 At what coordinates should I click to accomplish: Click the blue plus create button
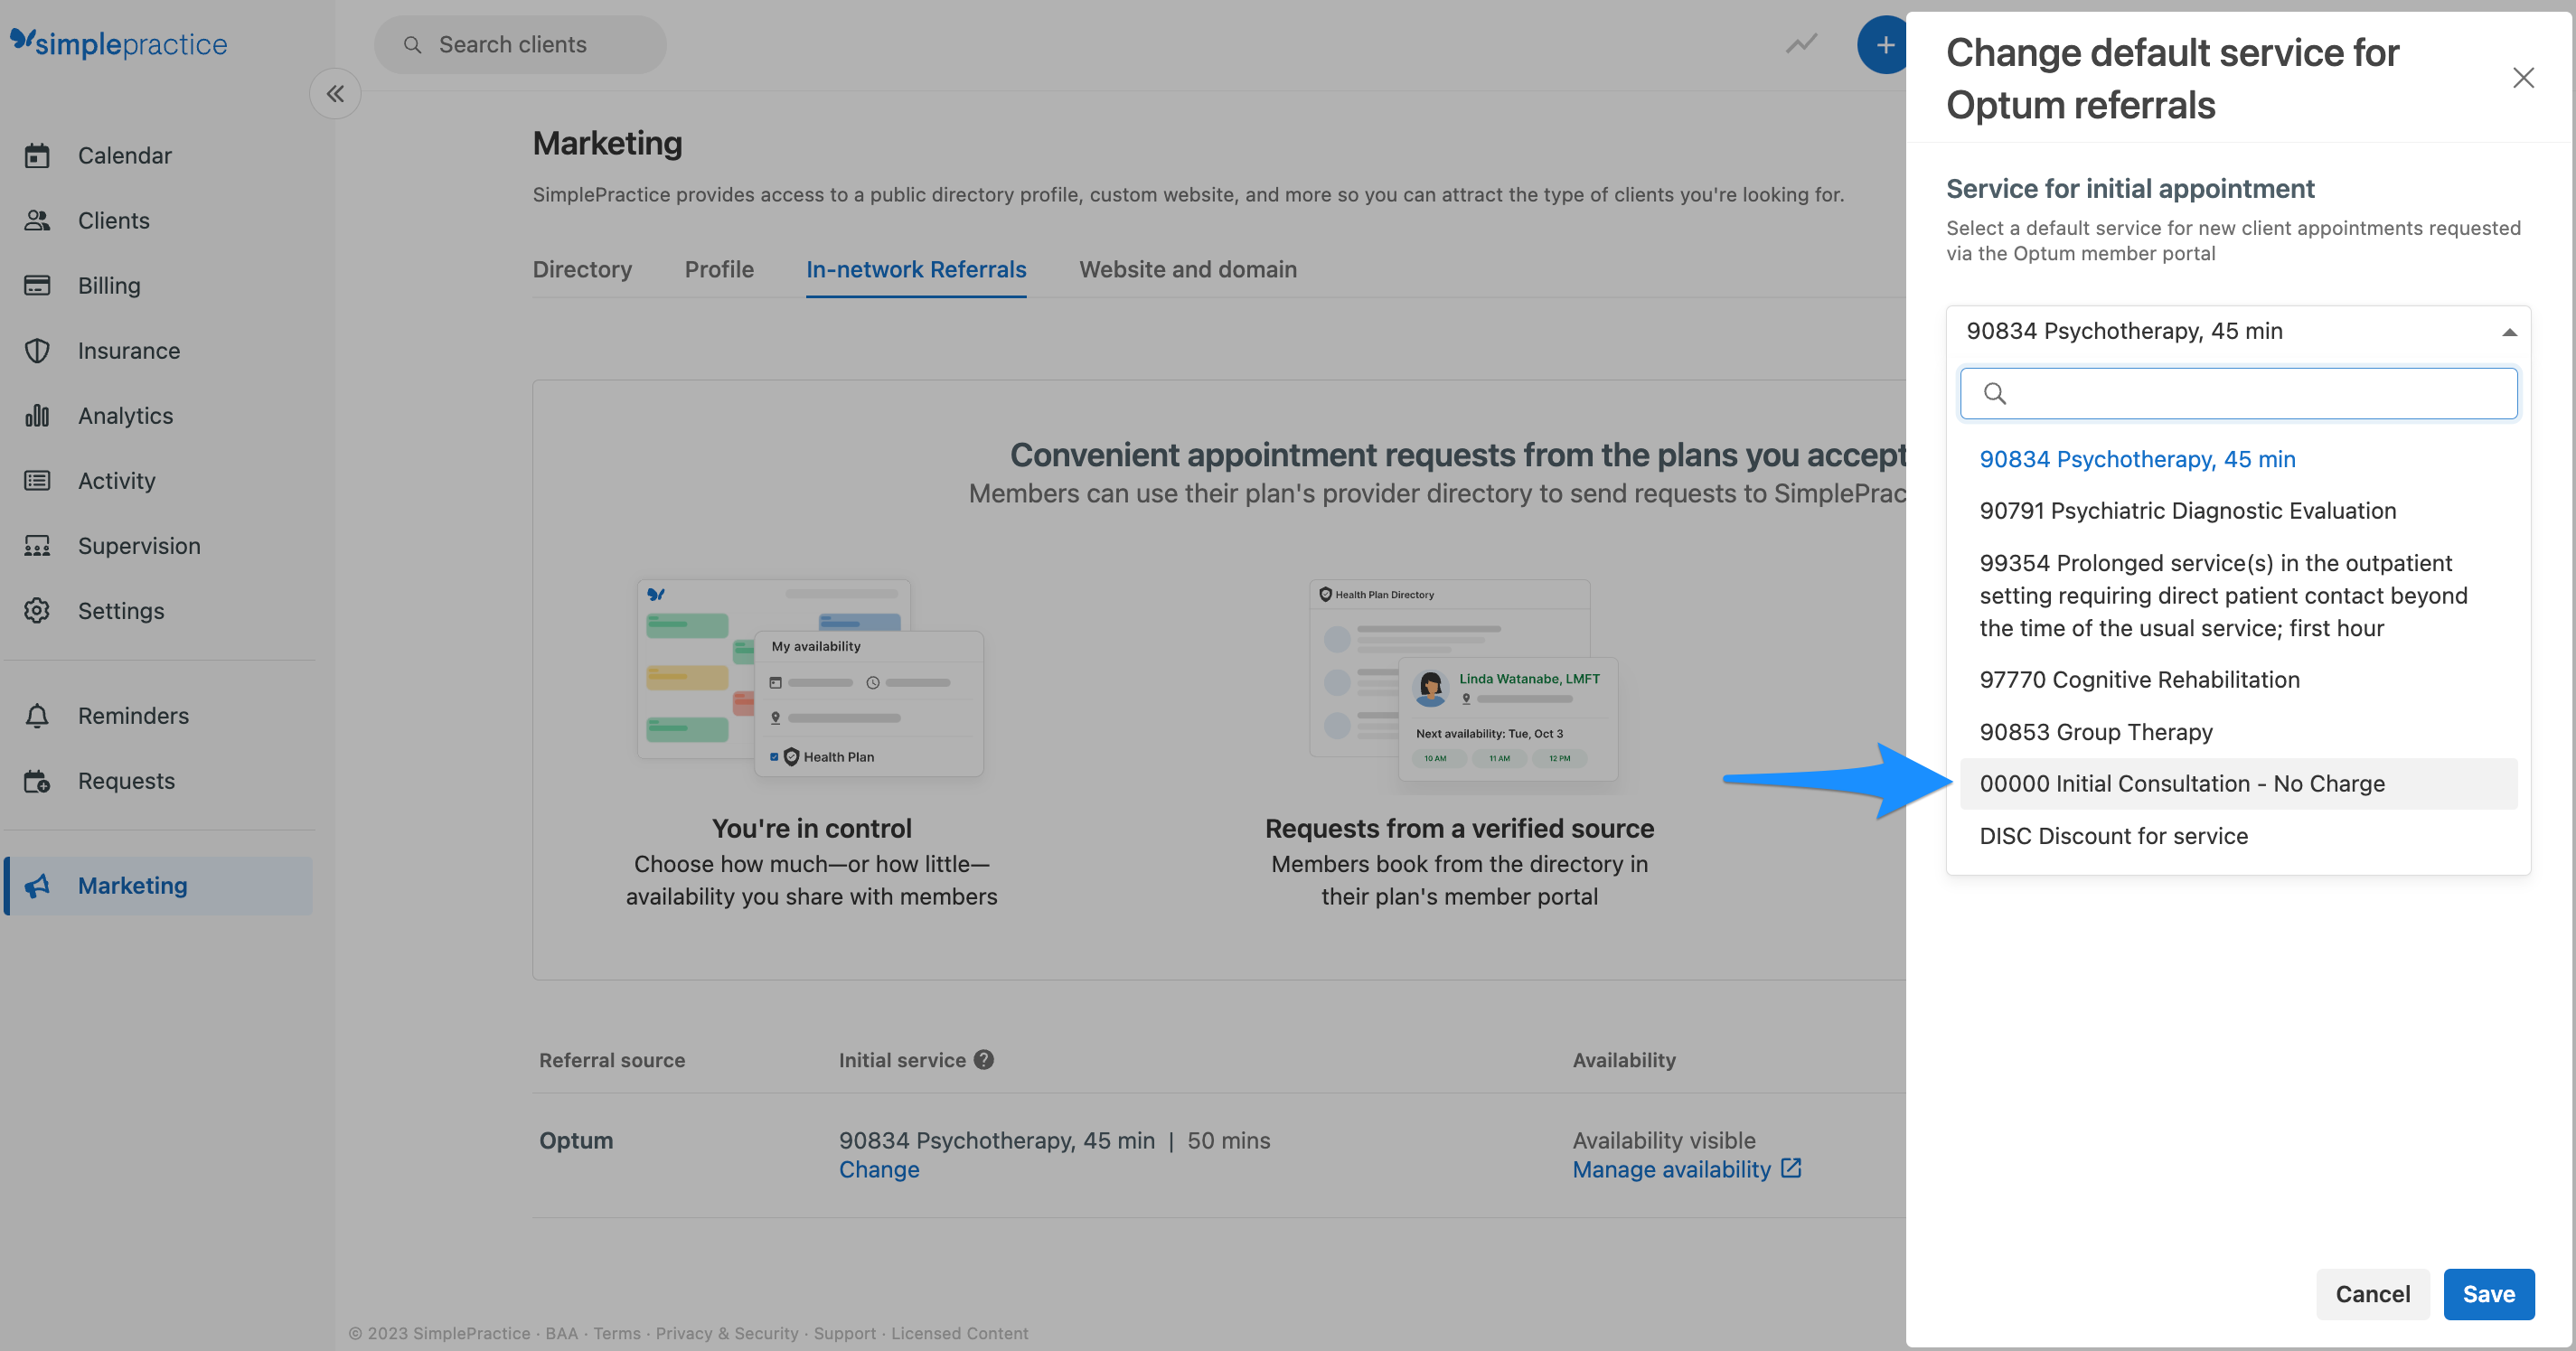[1884, 45]
